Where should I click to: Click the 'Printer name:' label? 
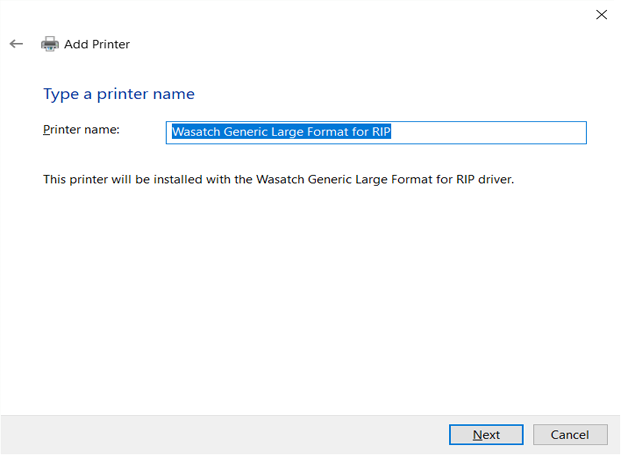coord(81,129)
